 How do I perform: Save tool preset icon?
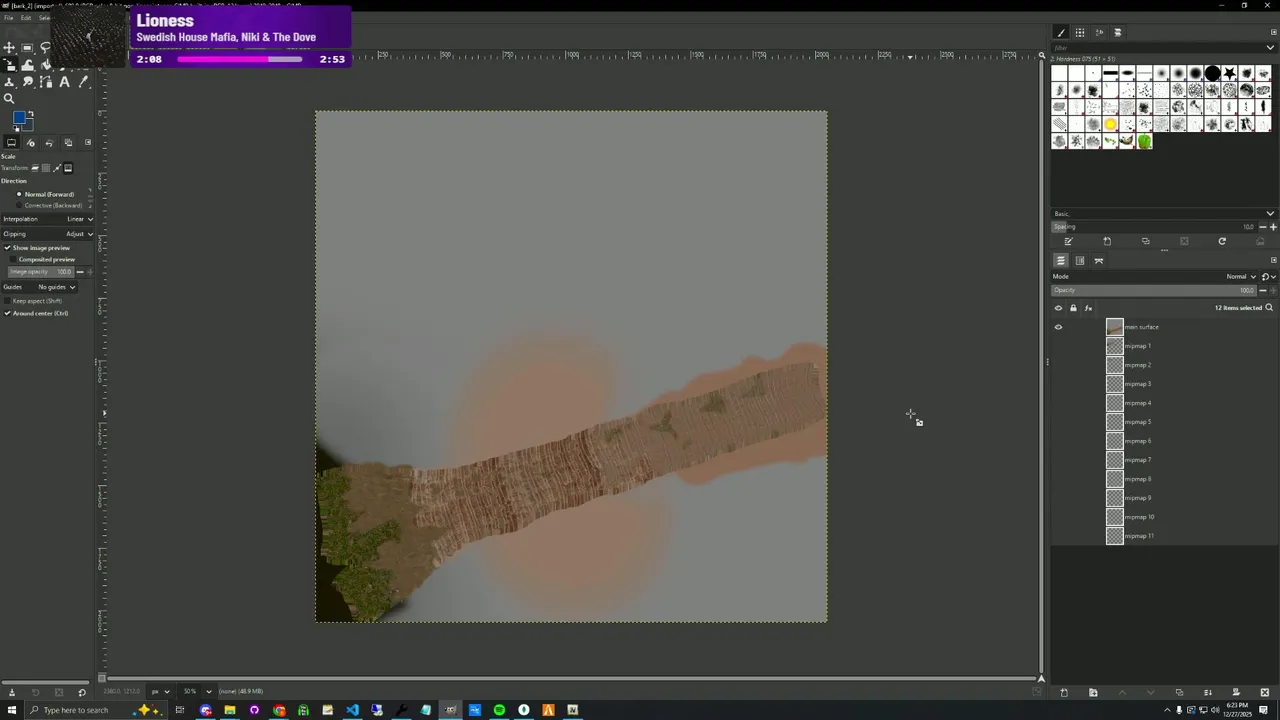[12, 692]
